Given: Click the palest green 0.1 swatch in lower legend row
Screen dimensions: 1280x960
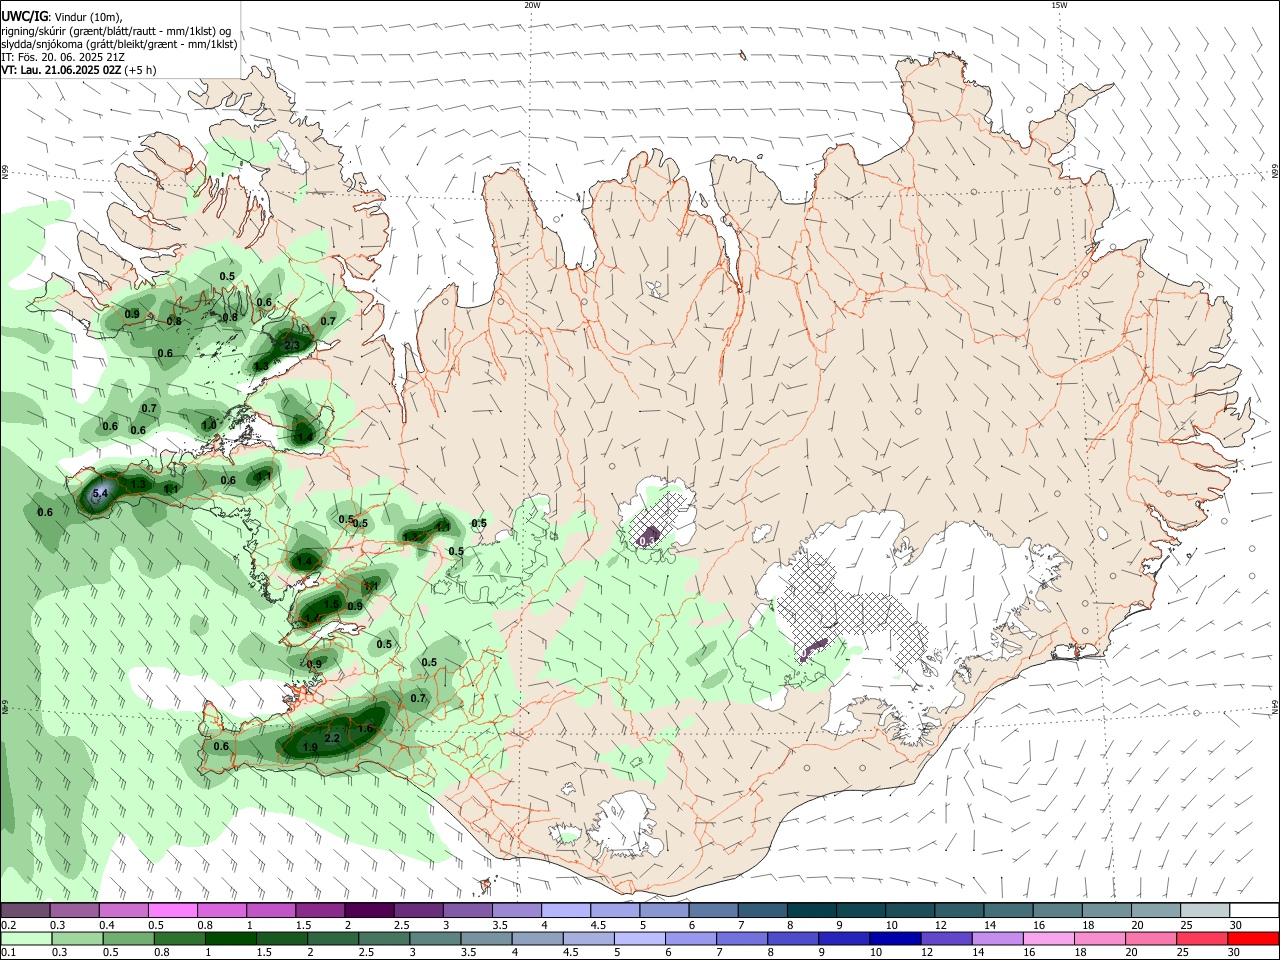Looking at the screenshot, I should (26, 938).
